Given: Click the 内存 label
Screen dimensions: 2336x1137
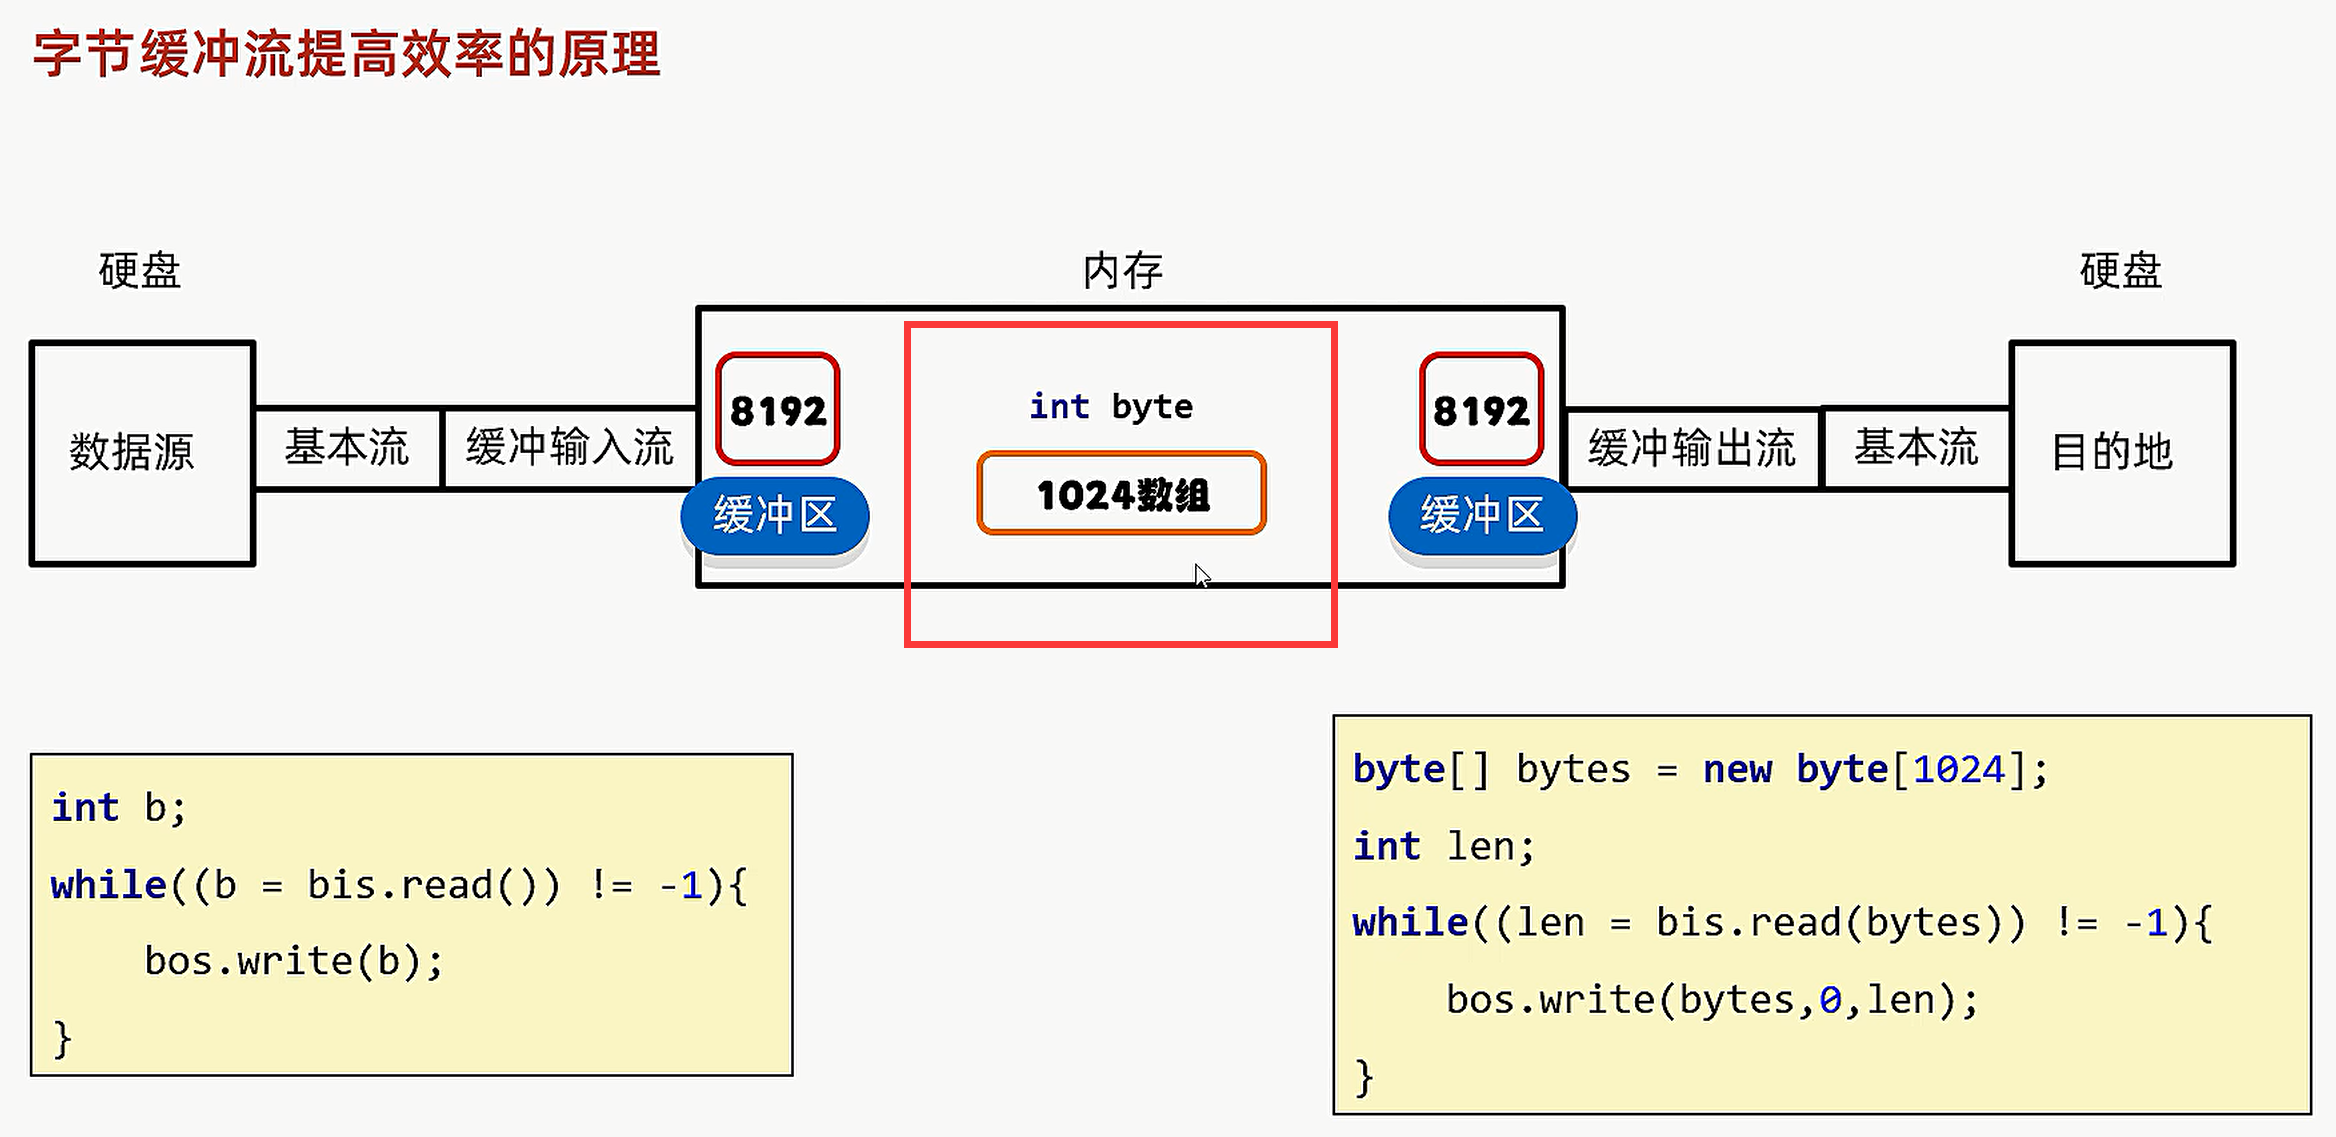Looking at the screenshot, I should (x=1123, y=271).
